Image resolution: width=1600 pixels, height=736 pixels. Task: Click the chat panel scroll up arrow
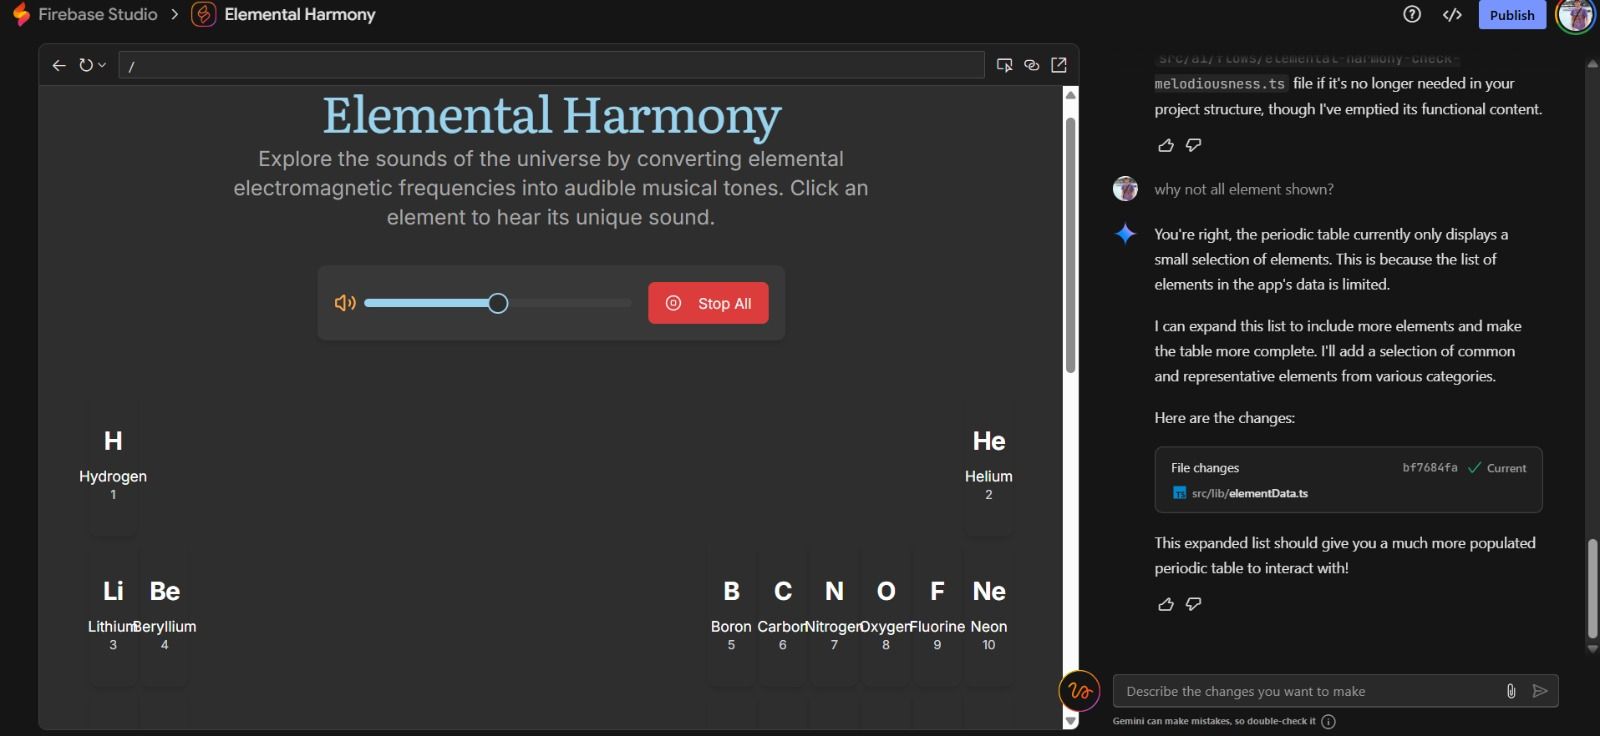(x=1592, y=64)
